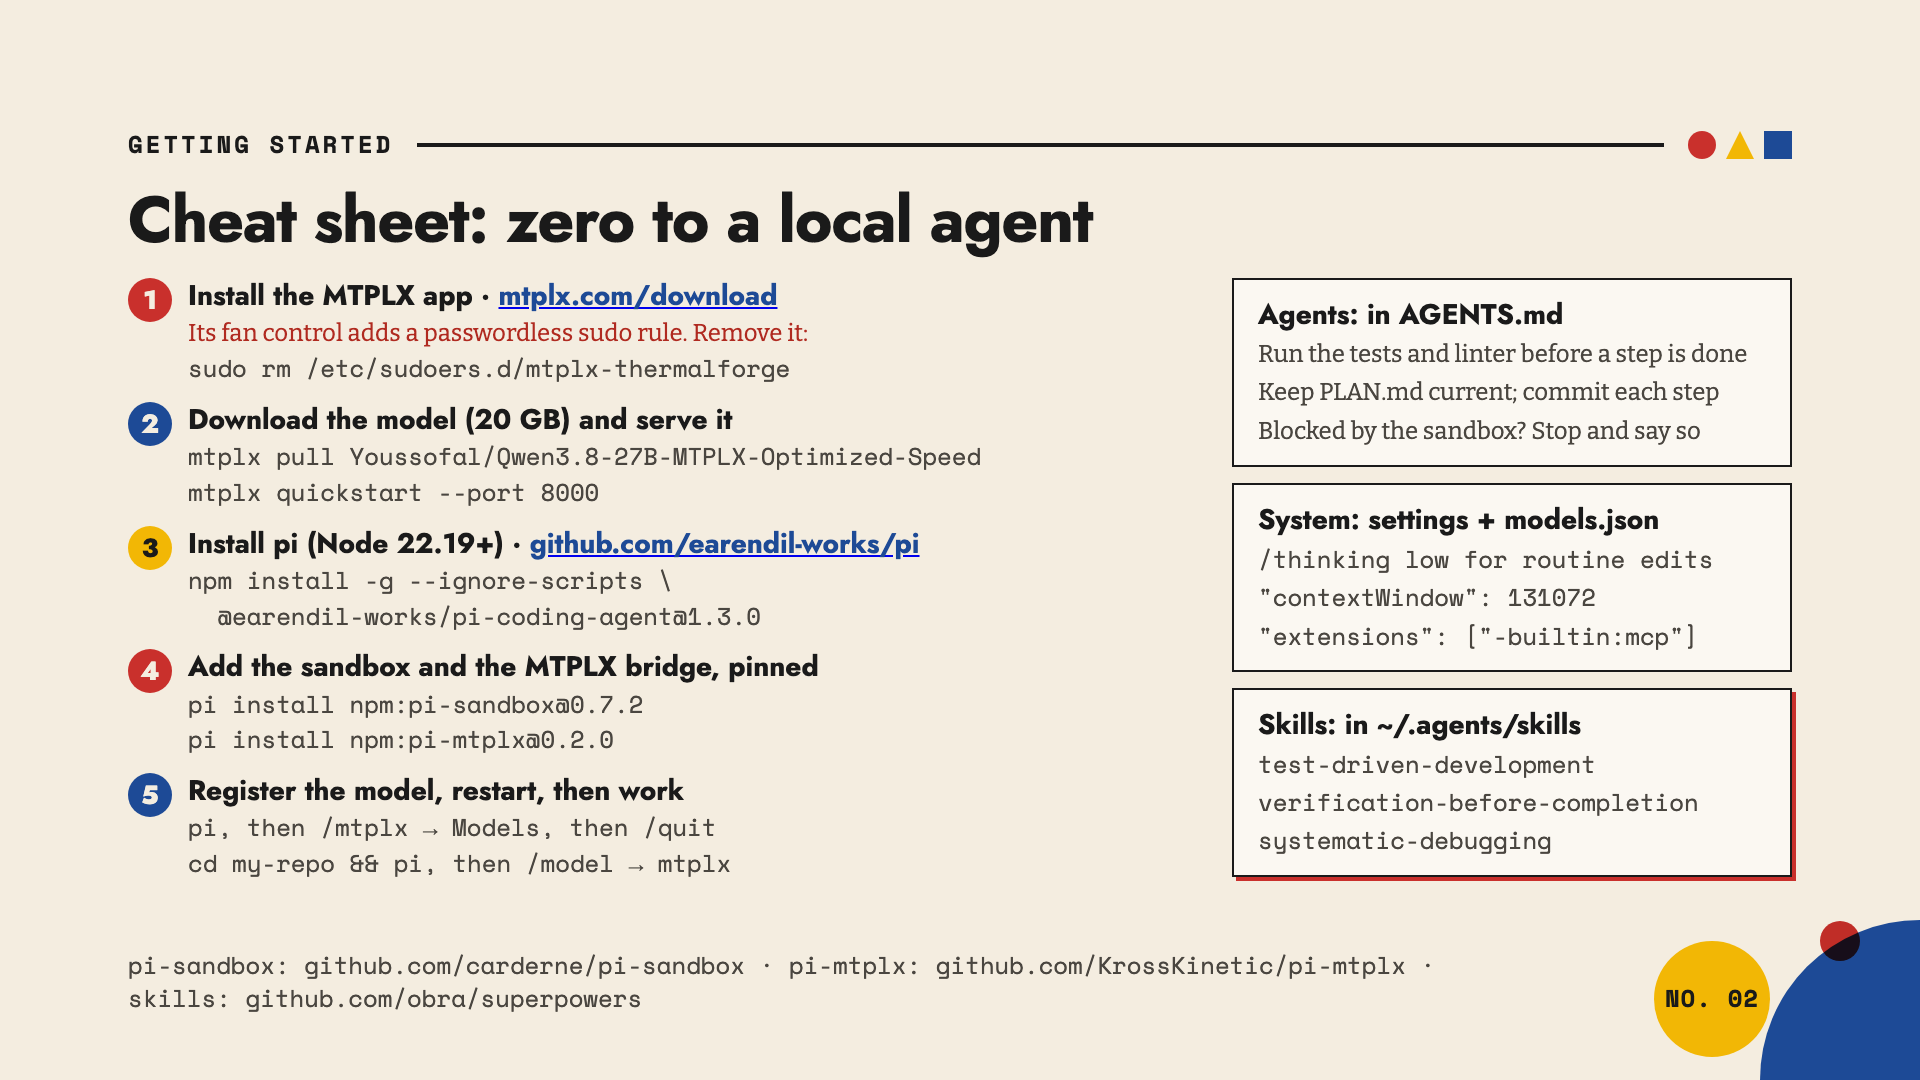Click the 'NO. 02' yellow page badge

[1711, 999]
